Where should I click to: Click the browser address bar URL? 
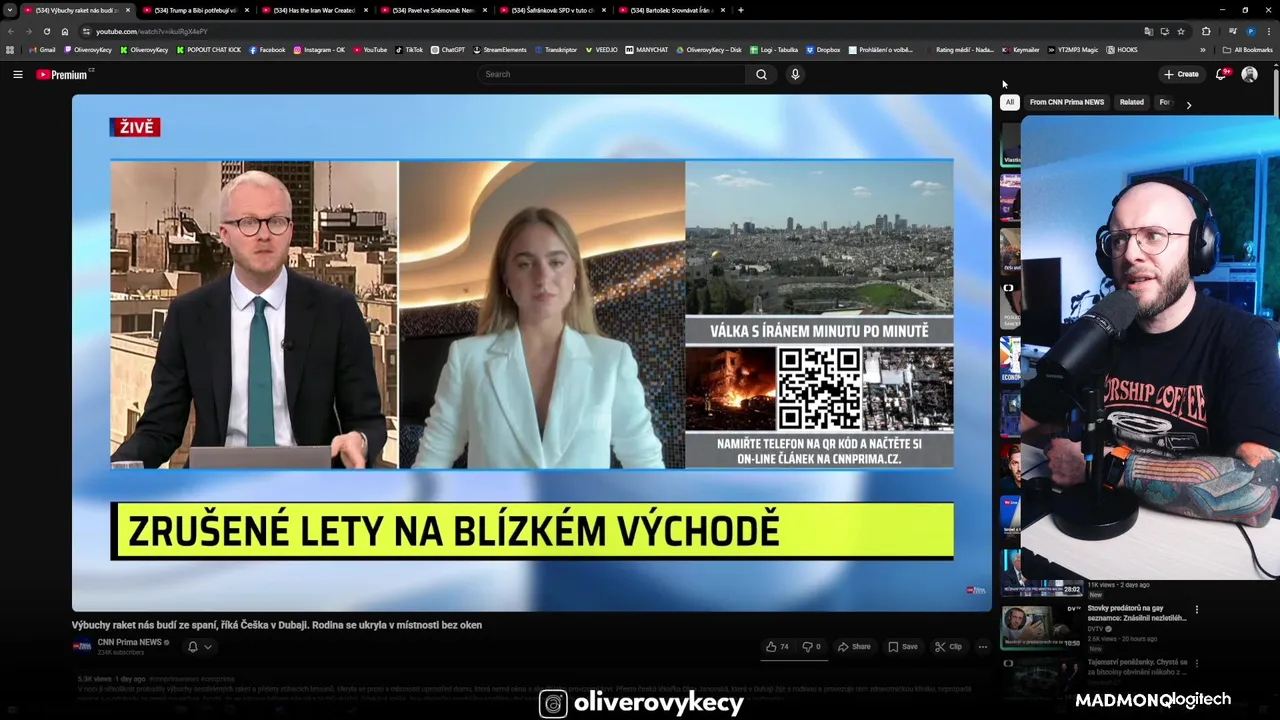click(152, 31)
